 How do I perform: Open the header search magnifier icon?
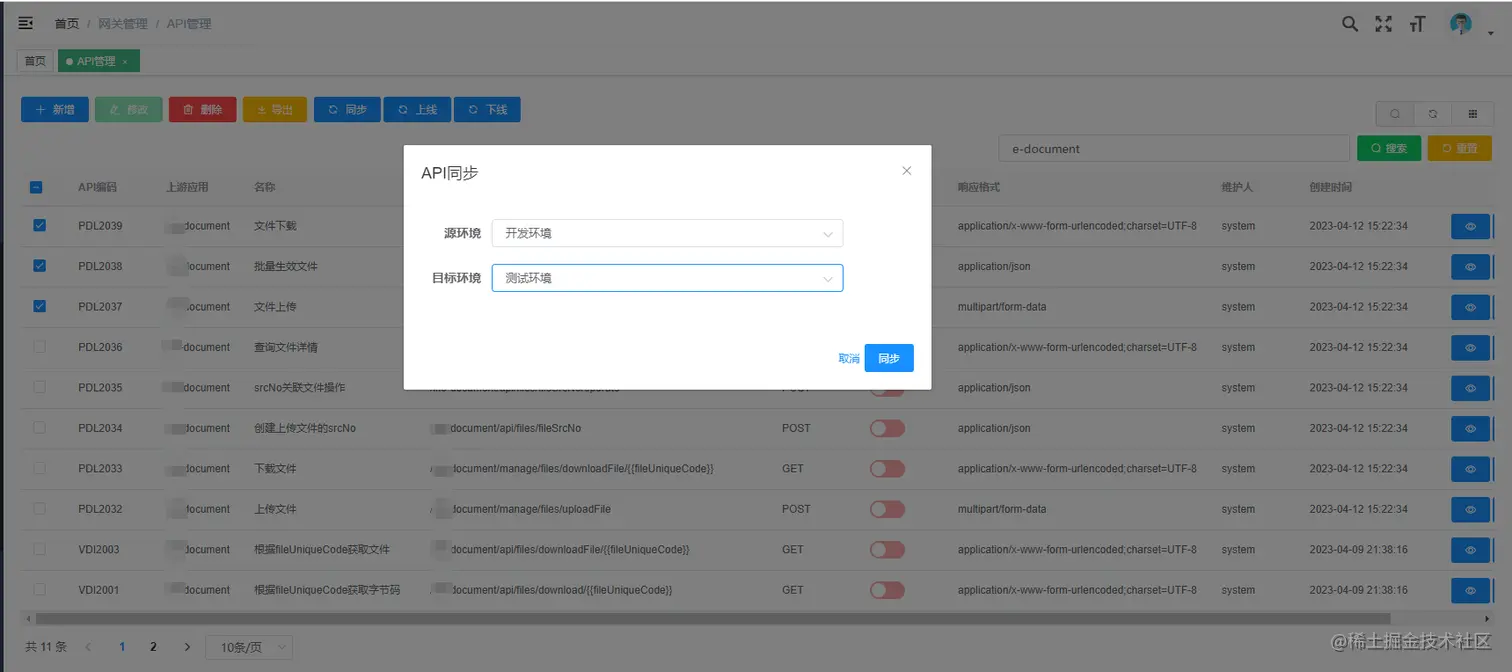pos(1349,24)
